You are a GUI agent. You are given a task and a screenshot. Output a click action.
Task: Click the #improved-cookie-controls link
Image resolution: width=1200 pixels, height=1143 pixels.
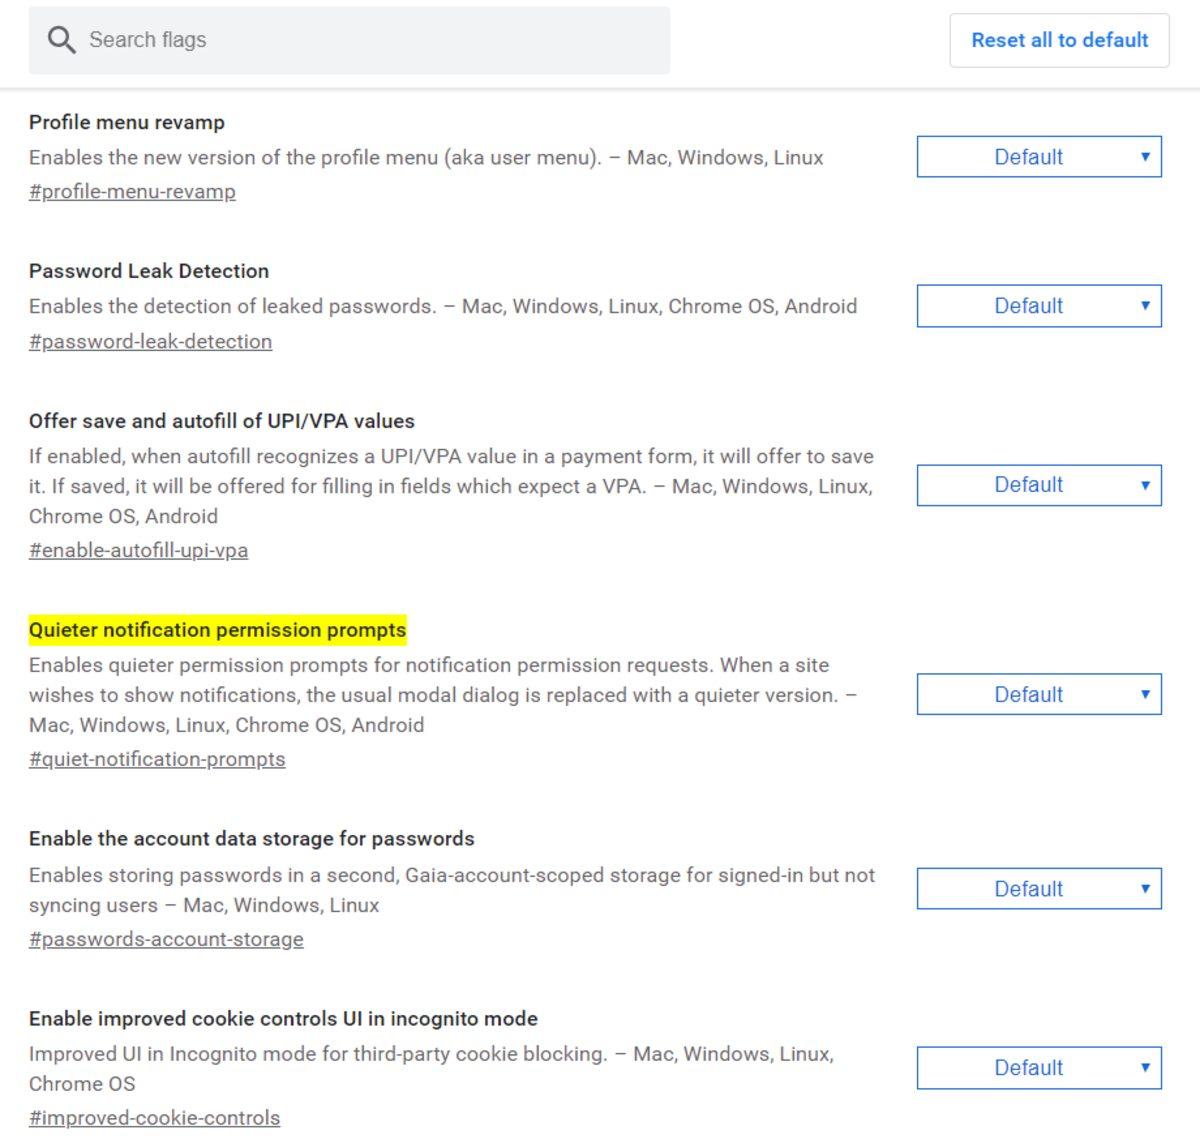(x=154, y=1119)
